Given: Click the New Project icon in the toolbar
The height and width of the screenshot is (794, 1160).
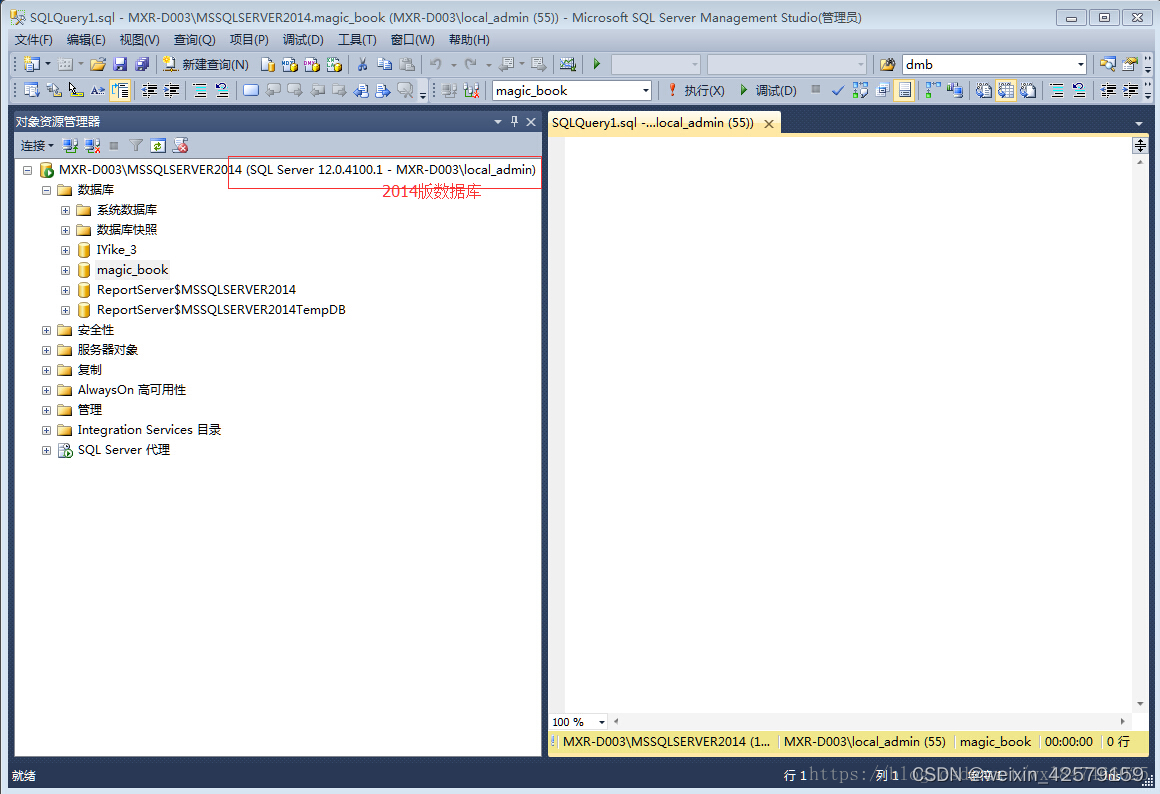Looking at the screenshot, I should point(32,64).
